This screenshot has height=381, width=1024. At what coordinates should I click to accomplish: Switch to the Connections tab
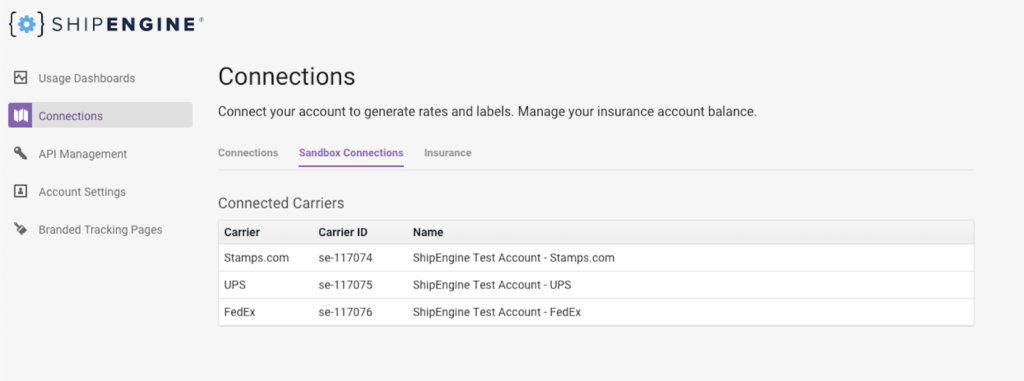click(x=248, y=153)
